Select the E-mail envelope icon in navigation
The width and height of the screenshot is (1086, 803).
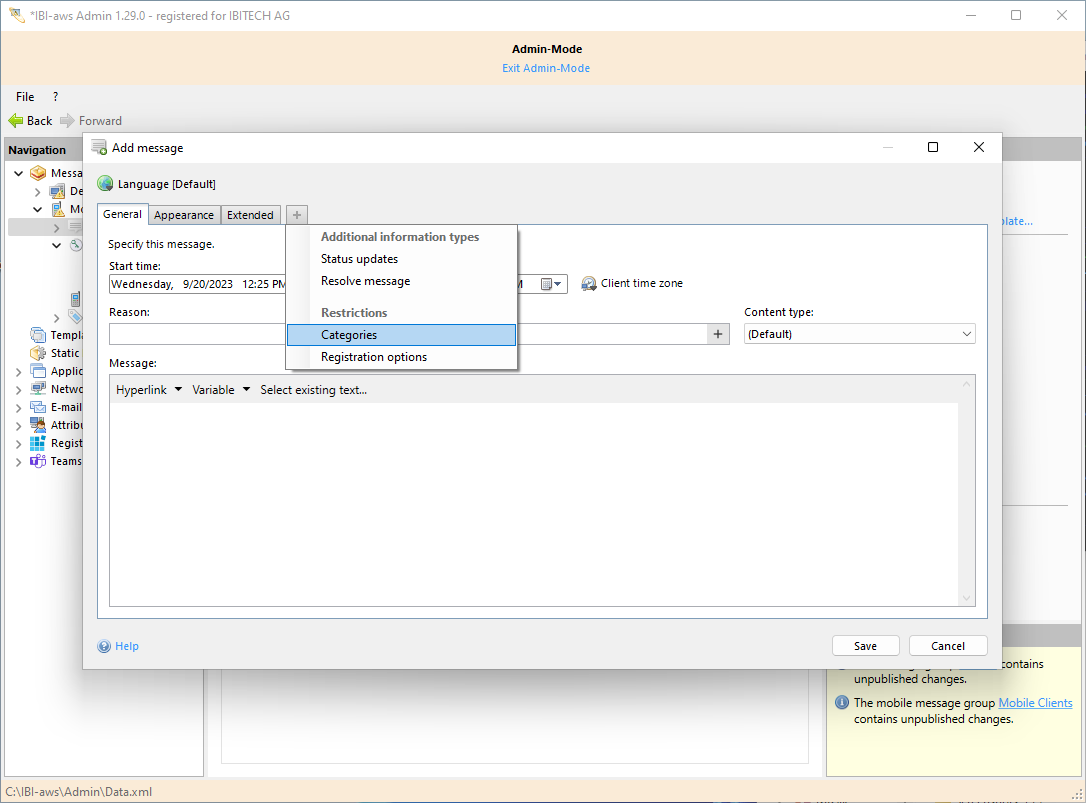38,407
